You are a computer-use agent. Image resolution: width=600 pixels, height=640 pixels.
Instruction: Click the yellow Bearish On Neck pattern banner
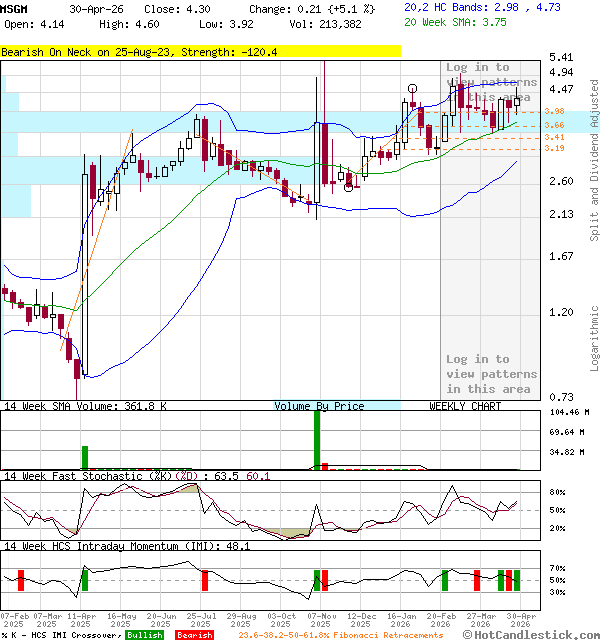click(200, 51)
